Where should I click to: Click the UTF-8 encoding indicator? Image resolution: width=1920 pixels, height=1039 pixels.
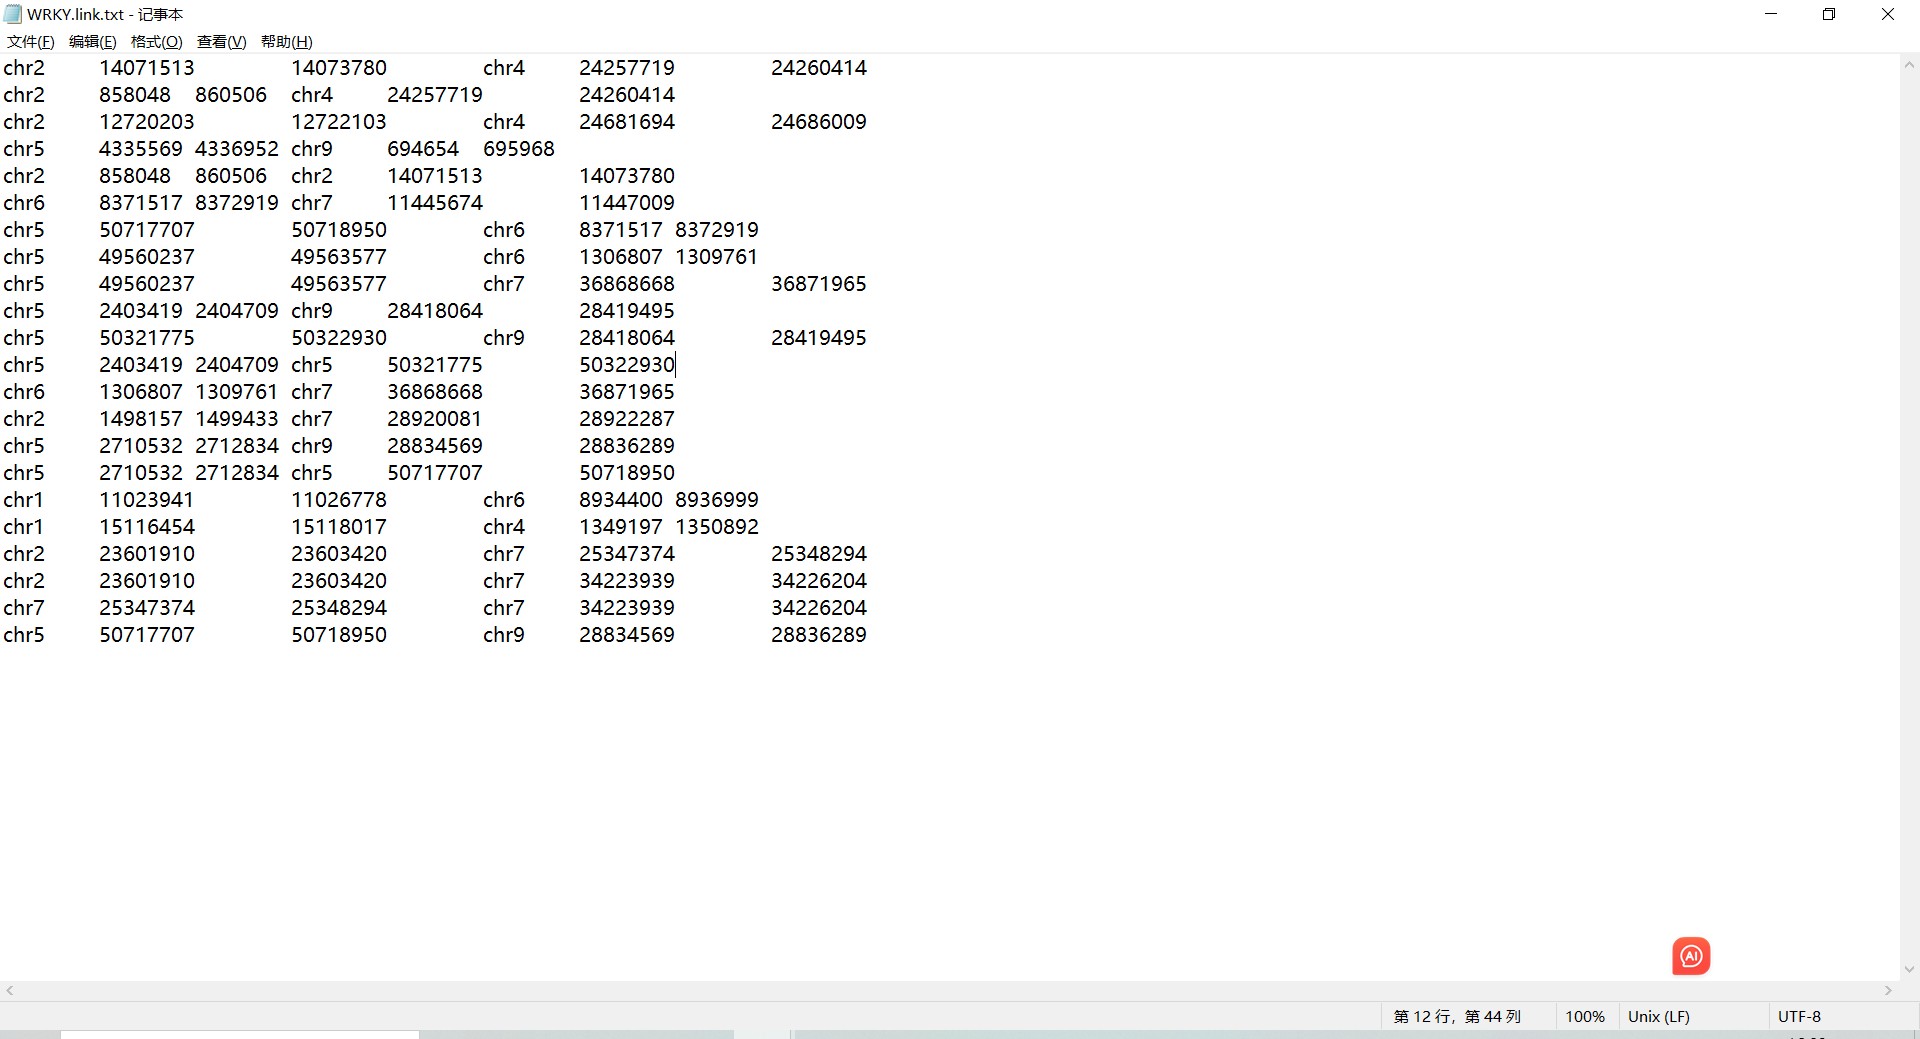(1799, 1016)
